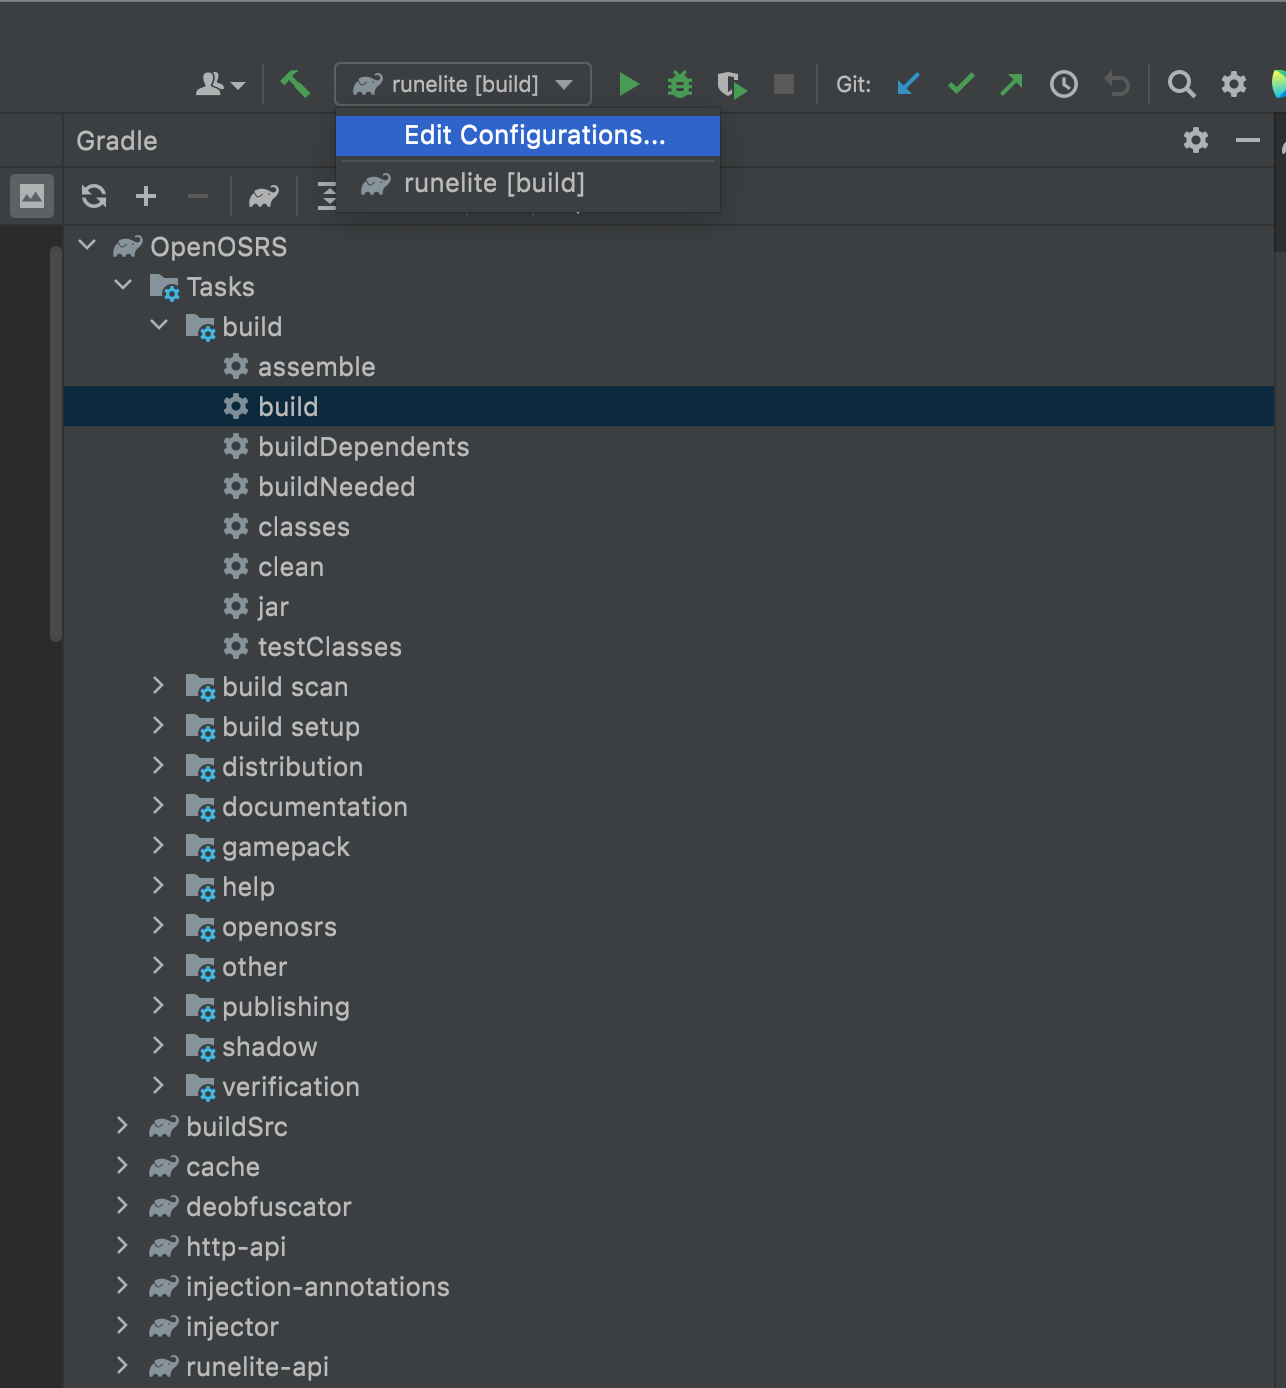Viewport: 1286px width, 1388px height.
Task: Expand the build scan task group
Action: (x=158, y=686)
